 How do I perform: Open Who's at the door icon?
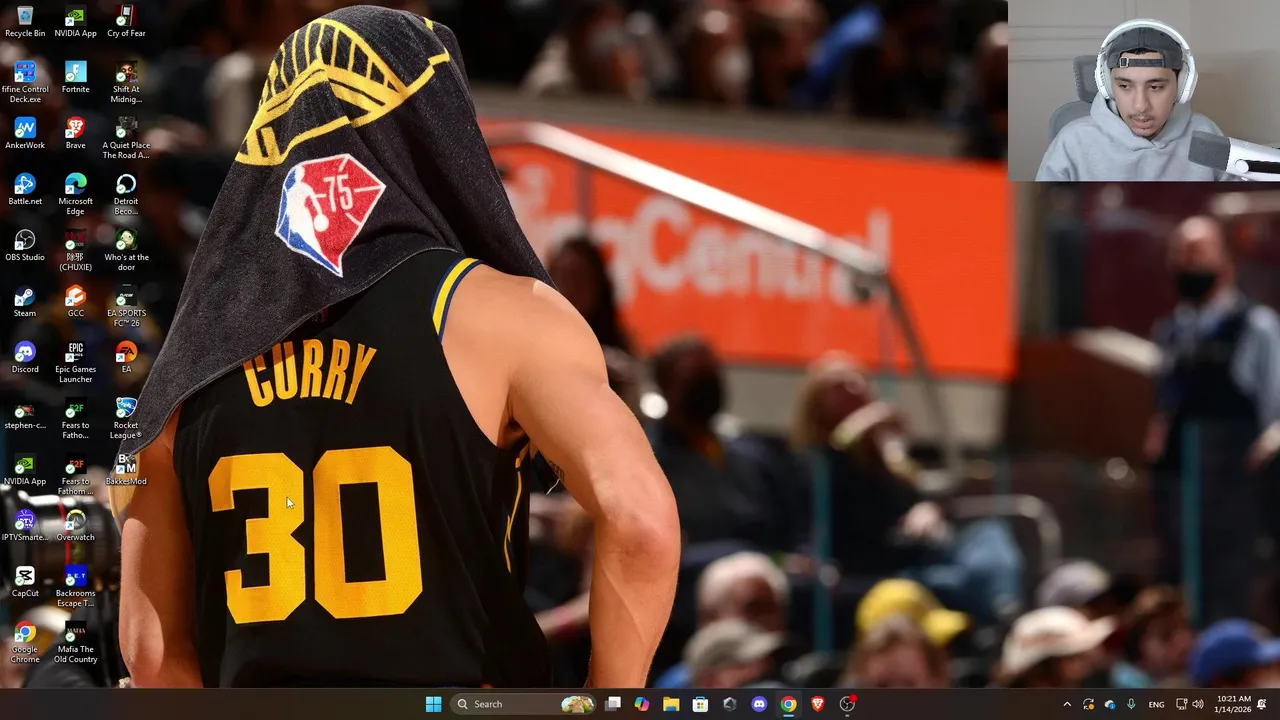[x=126, y=250]
